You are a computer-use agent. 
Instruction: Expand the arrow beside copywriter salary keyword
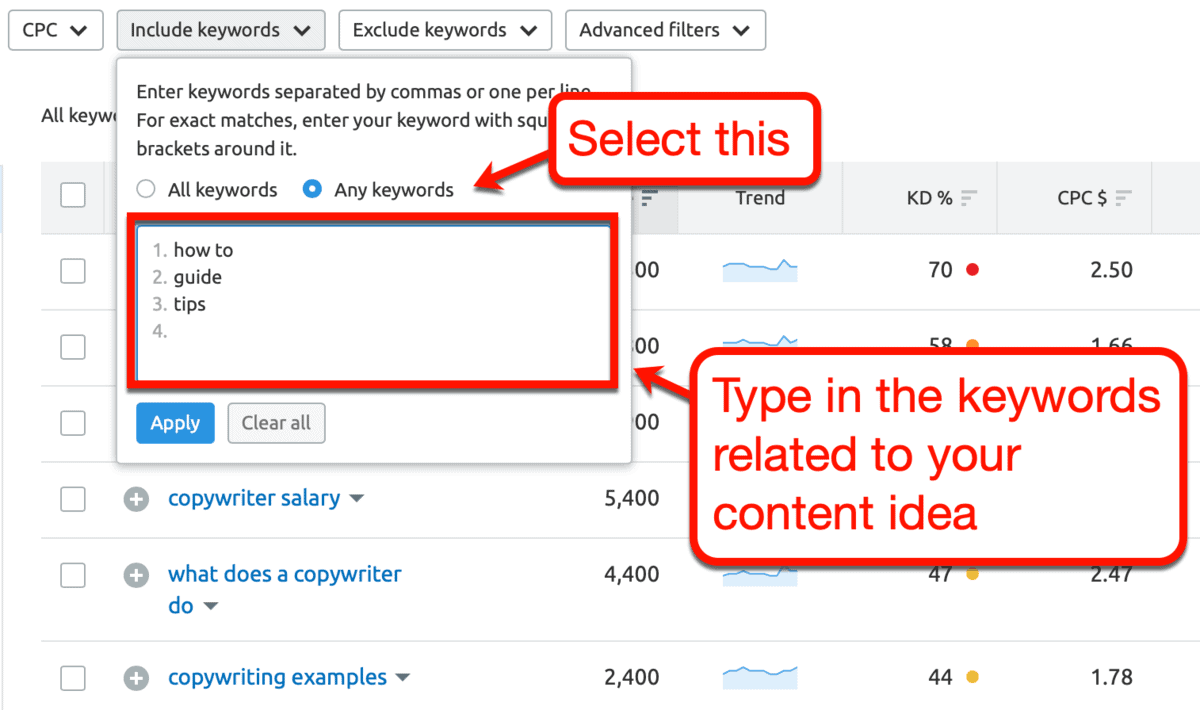pyautogui.click(x=357, y=498)
